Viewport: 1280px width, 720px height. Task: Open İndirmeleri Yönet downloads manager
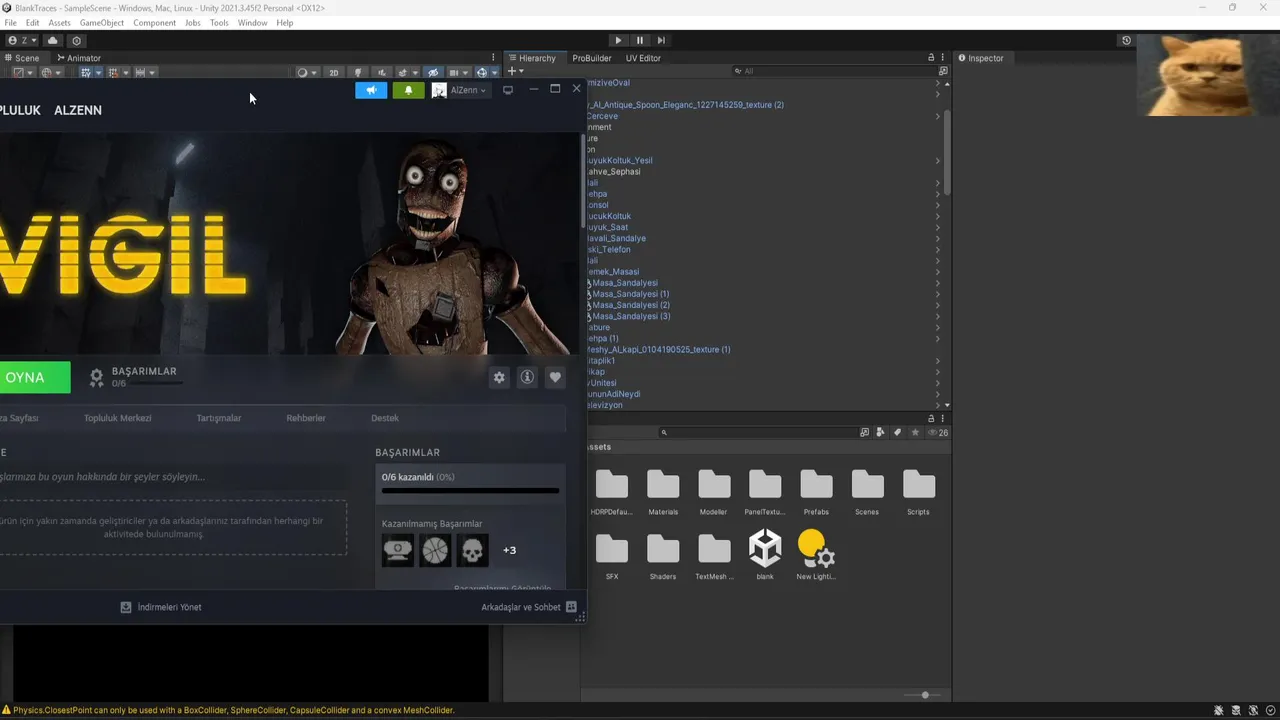tap(161, 607)
